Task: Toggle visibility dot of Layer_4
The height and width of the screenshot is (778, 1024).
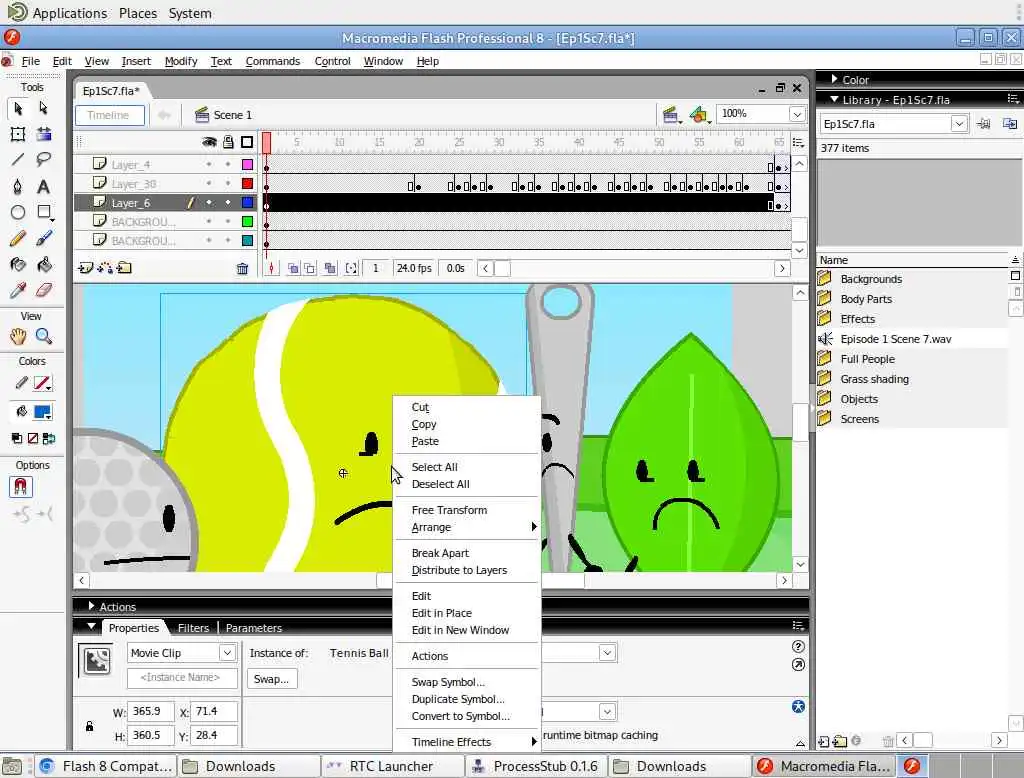Action: click(209, 165)
